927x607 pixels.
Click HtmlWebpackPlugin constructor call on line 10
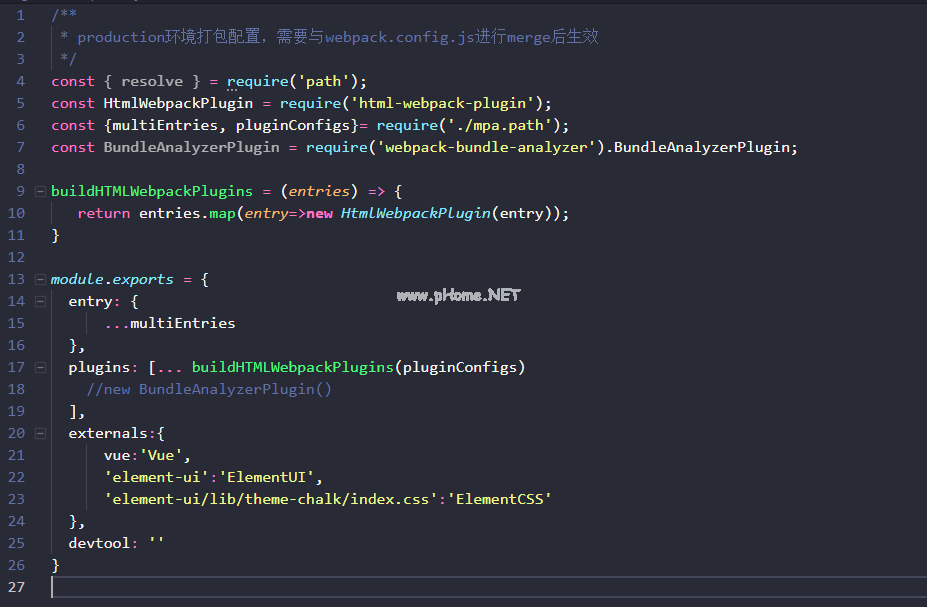[414, 213]
